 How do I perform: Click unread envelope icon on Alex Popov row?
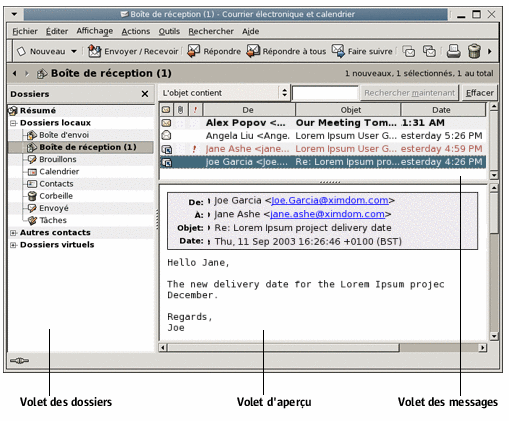[x=166, y=123]
